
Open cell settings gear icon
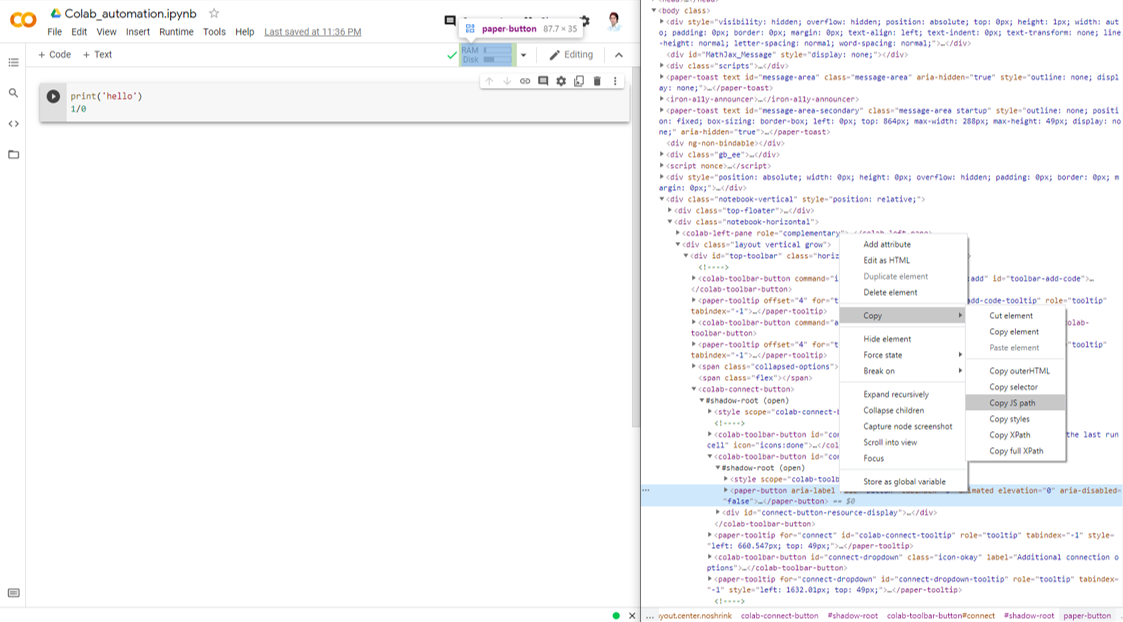561,81
